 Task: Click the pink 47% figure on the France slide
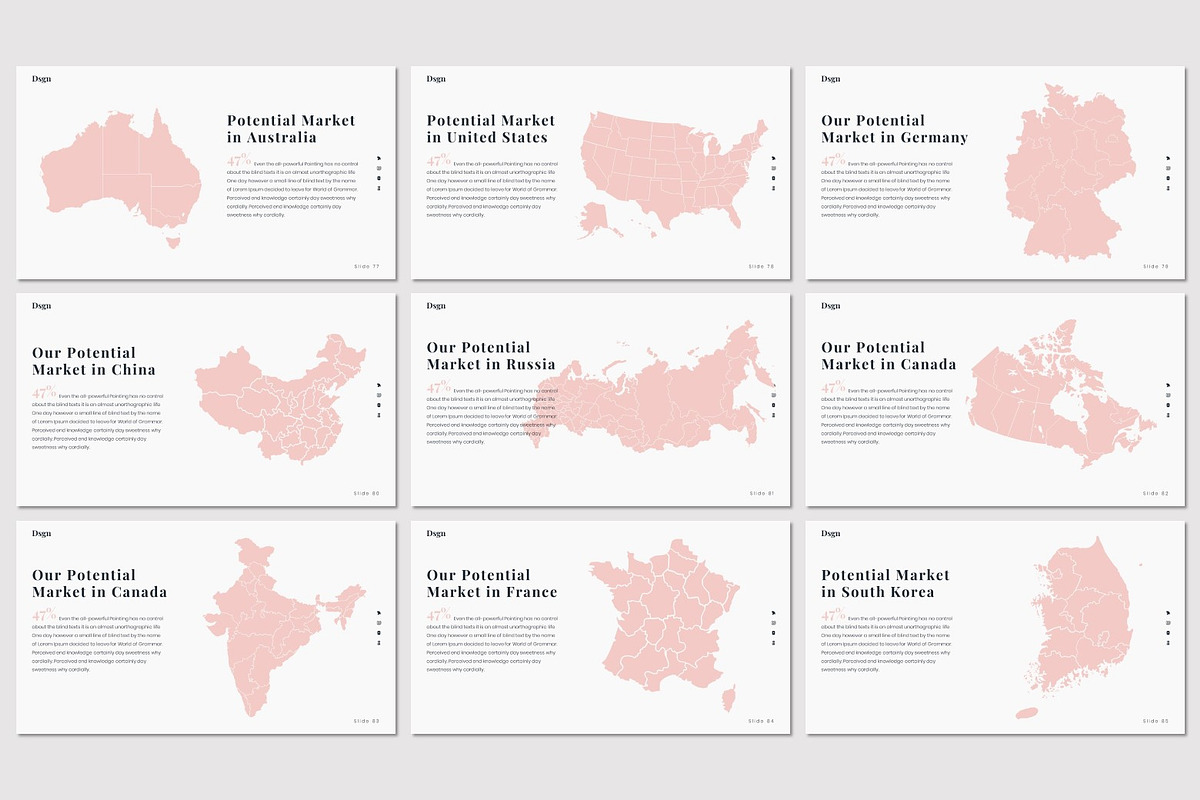click(x=438, y=615)
